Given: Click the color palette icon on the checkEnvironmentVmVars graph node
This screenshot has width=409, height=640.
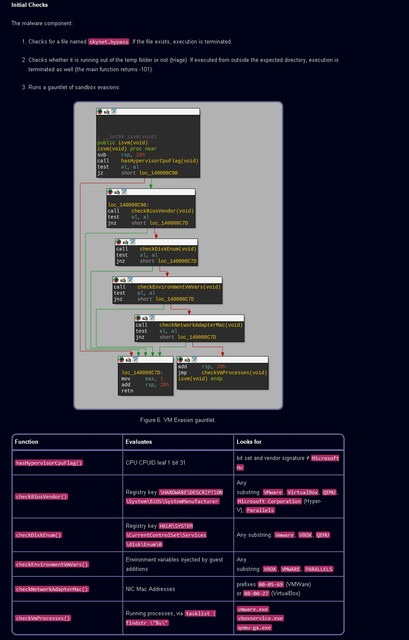Looking at the screenshot, I should tap(116, 280).
